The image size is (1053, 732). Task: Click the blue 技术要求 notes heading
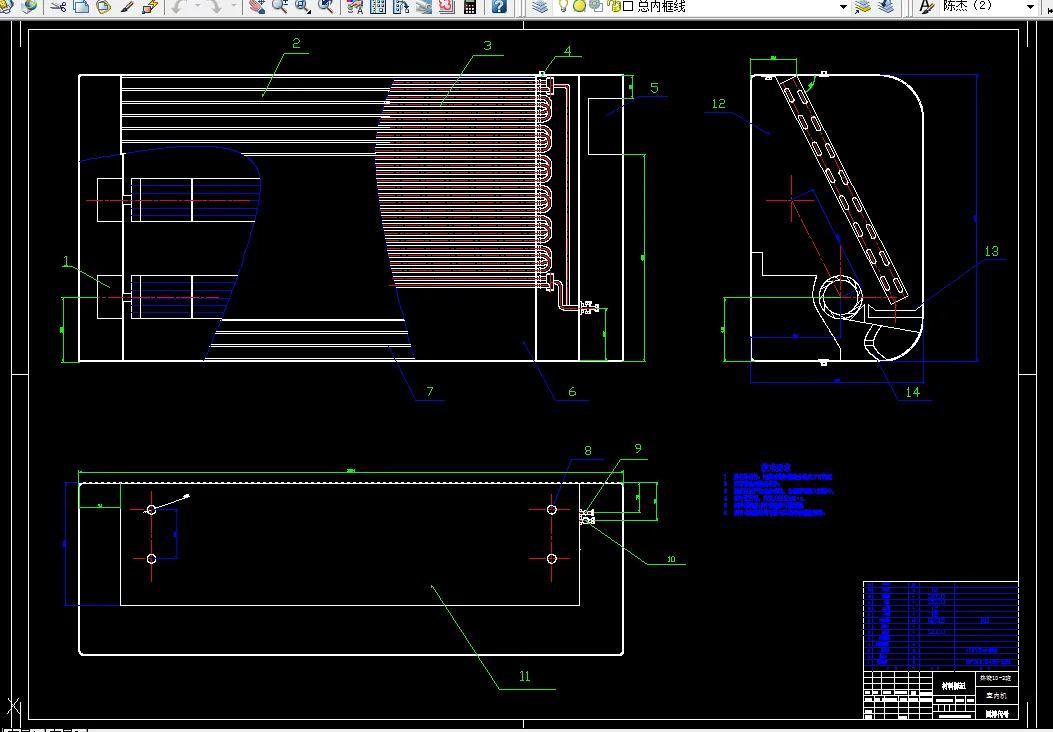pos(776,467)
